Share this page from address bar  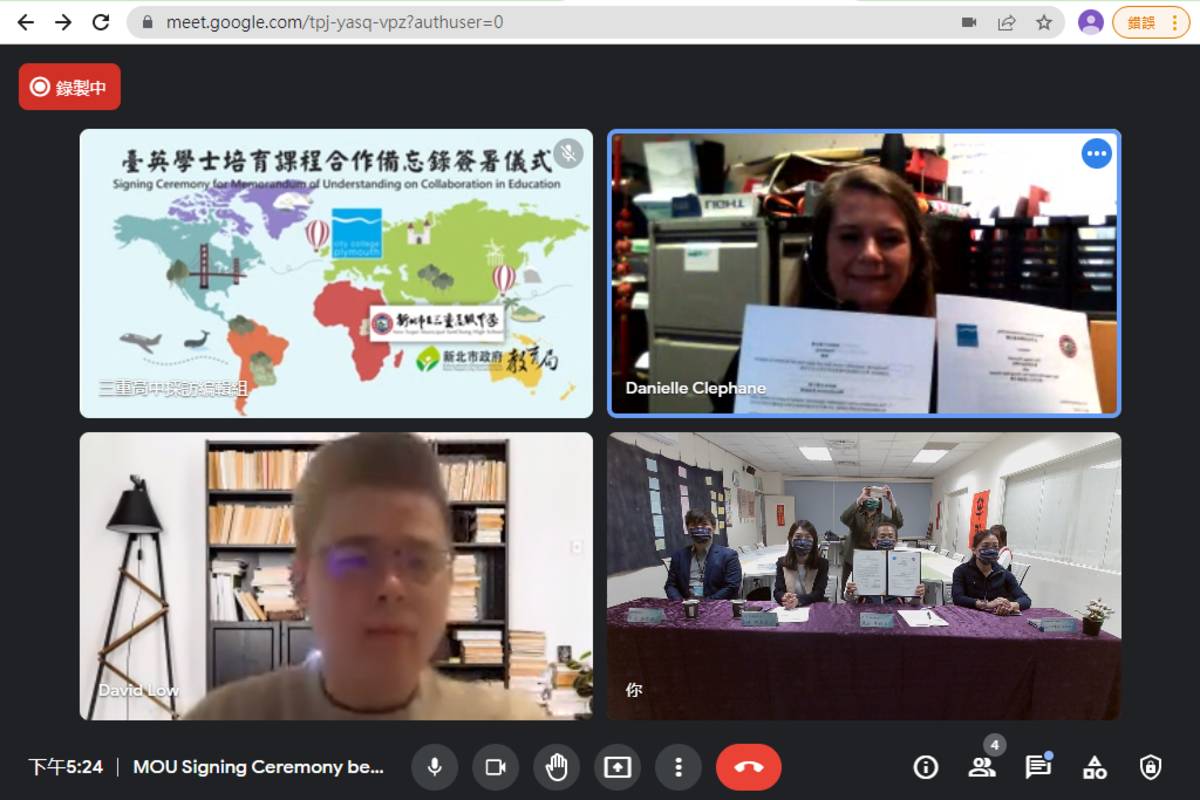pos(1007,22)
